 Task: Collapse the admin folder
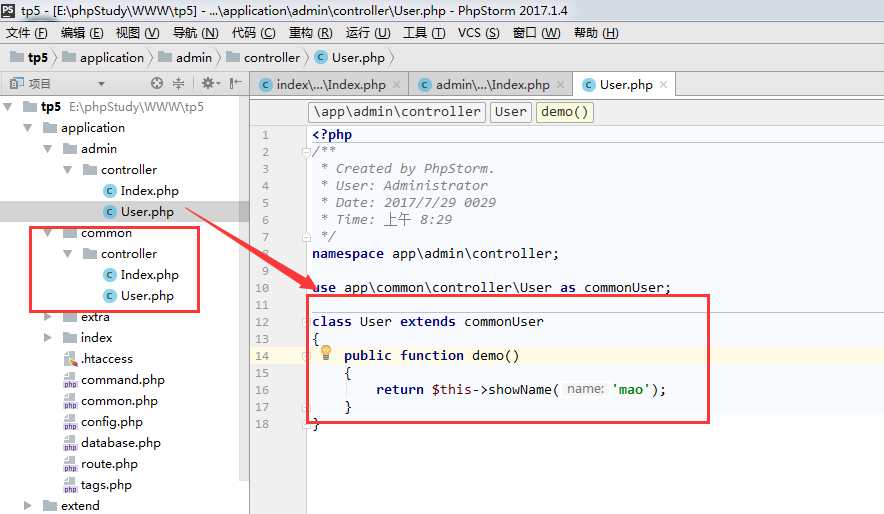click(48, 149)
